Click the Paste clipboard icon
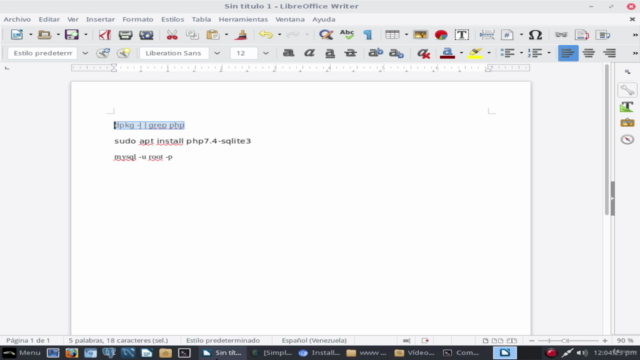Screen dimensions: 640x360 pyautogui.click(x=213, y=35)
